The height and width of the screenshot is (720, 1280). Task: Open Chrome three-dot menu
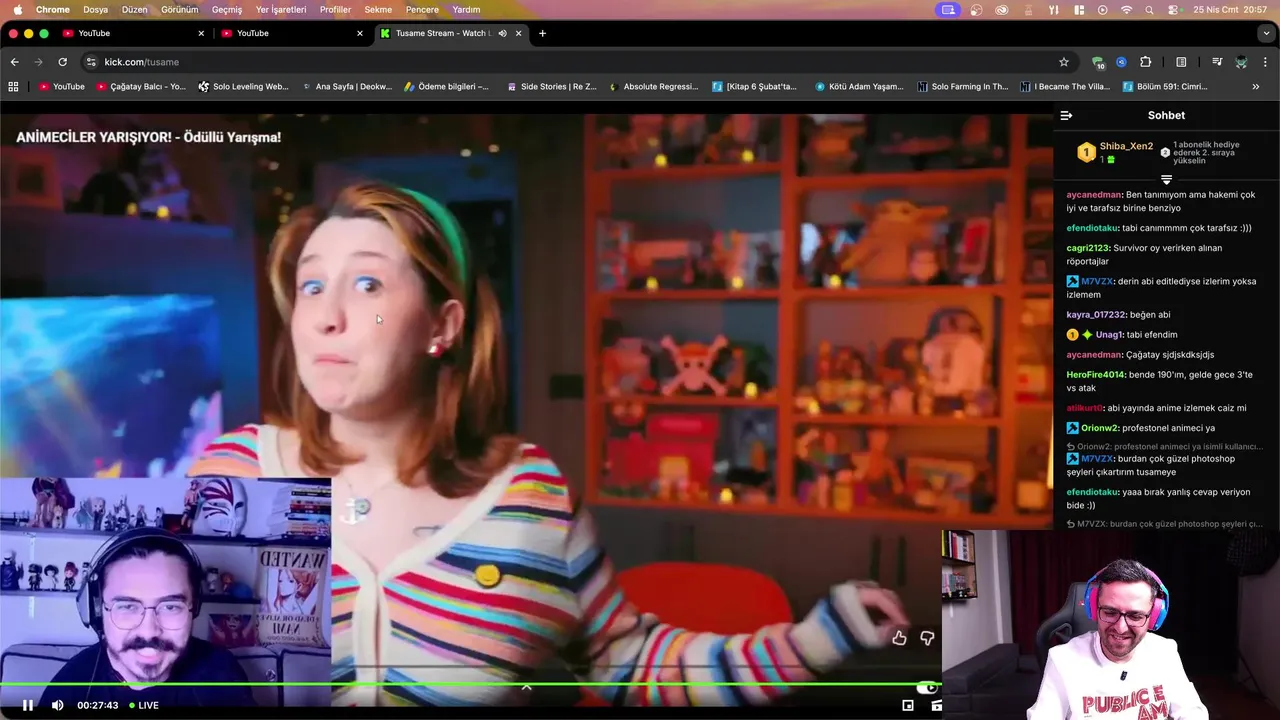tap(1266, 62)
